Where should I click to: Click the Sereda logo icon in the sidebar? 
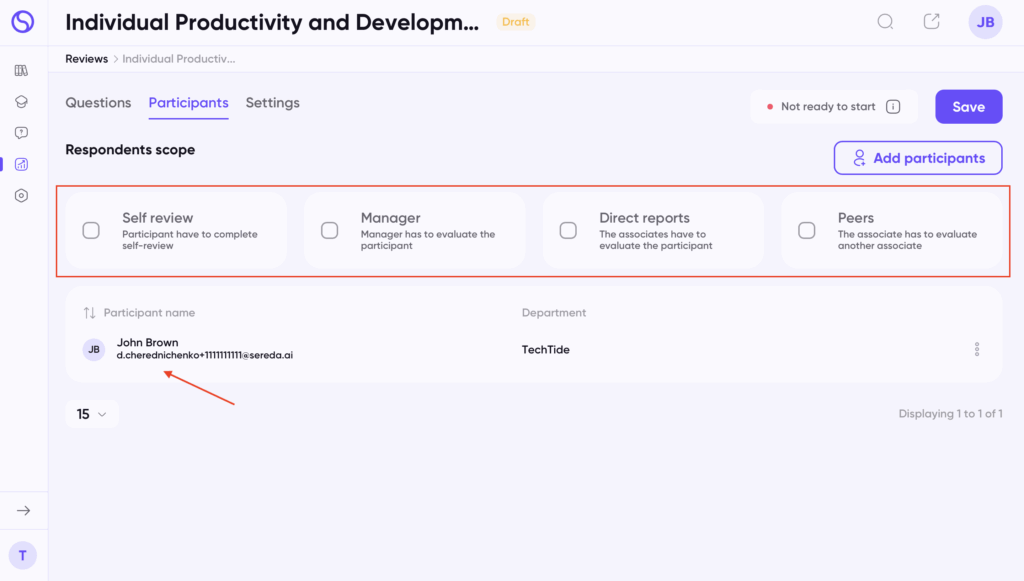(22, 21)
